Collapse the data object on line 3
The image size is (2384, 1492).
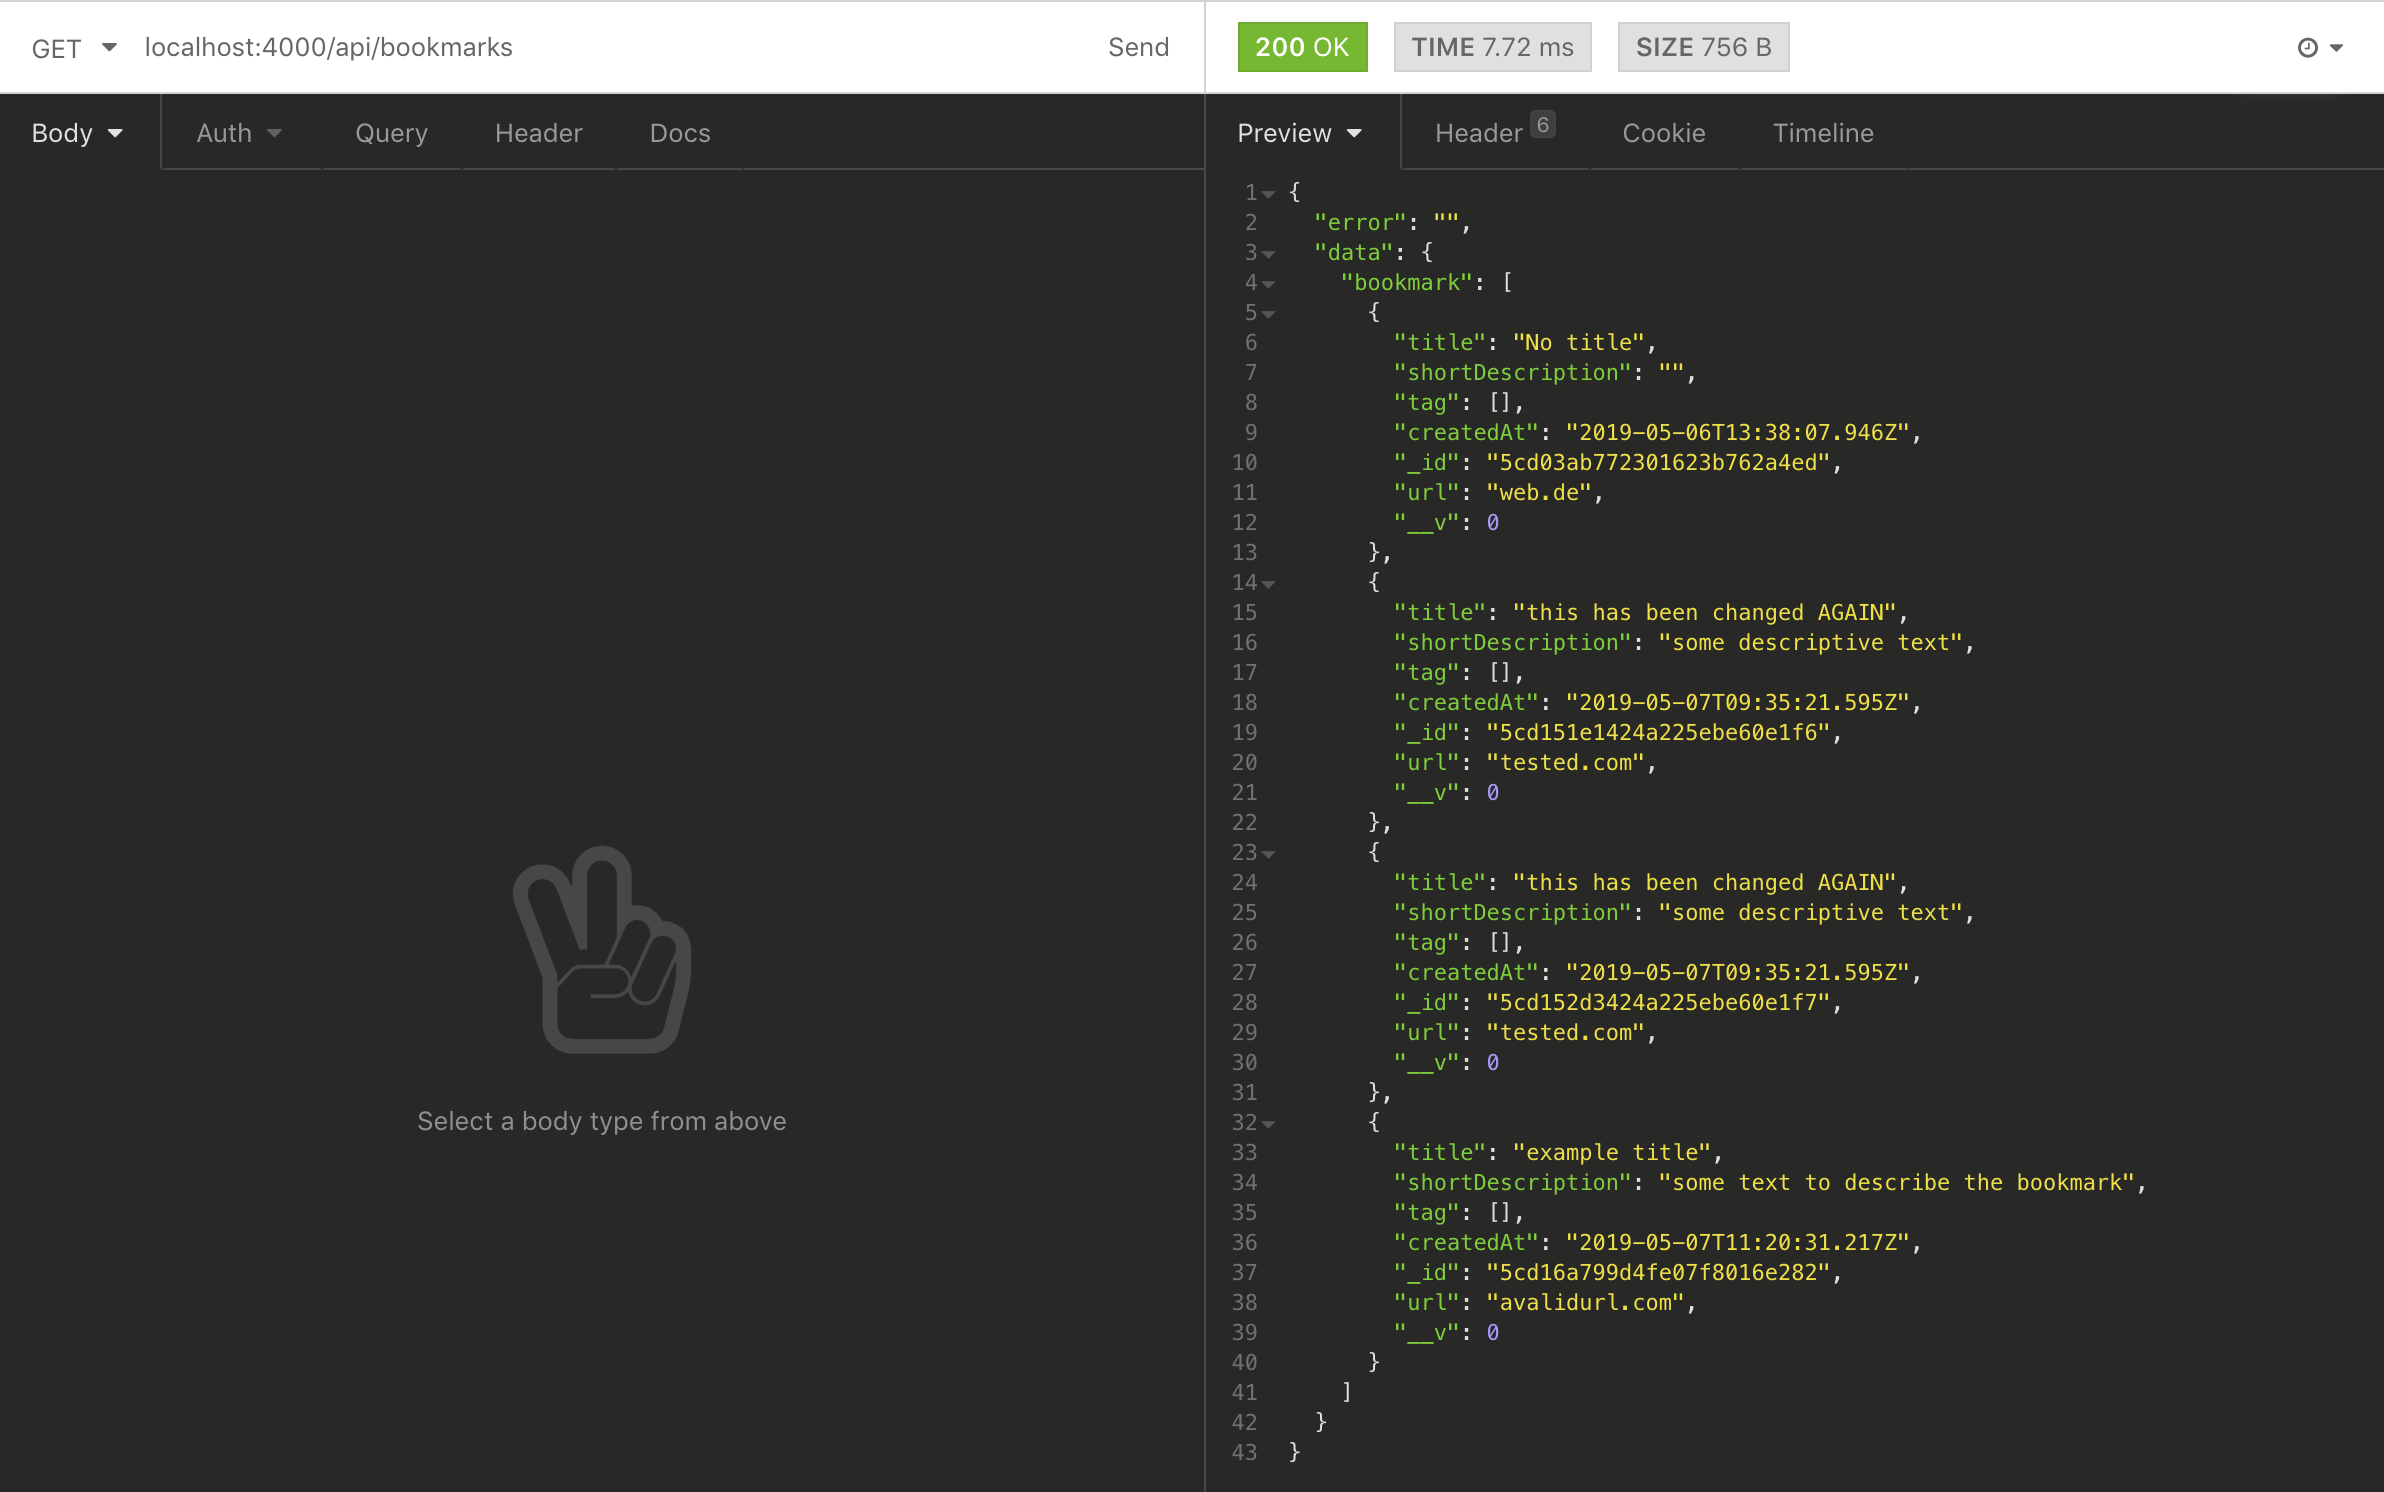point(1268,252)
